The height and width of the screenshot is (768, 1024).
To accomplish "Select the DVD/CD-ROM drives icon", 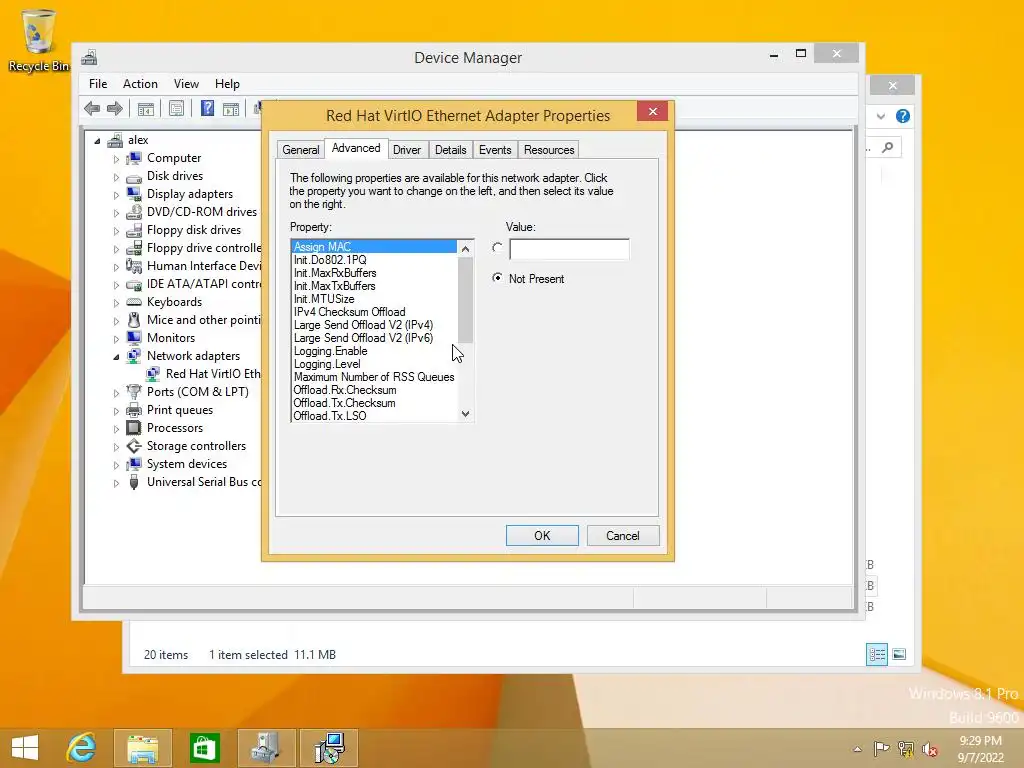I will (134, 212).
